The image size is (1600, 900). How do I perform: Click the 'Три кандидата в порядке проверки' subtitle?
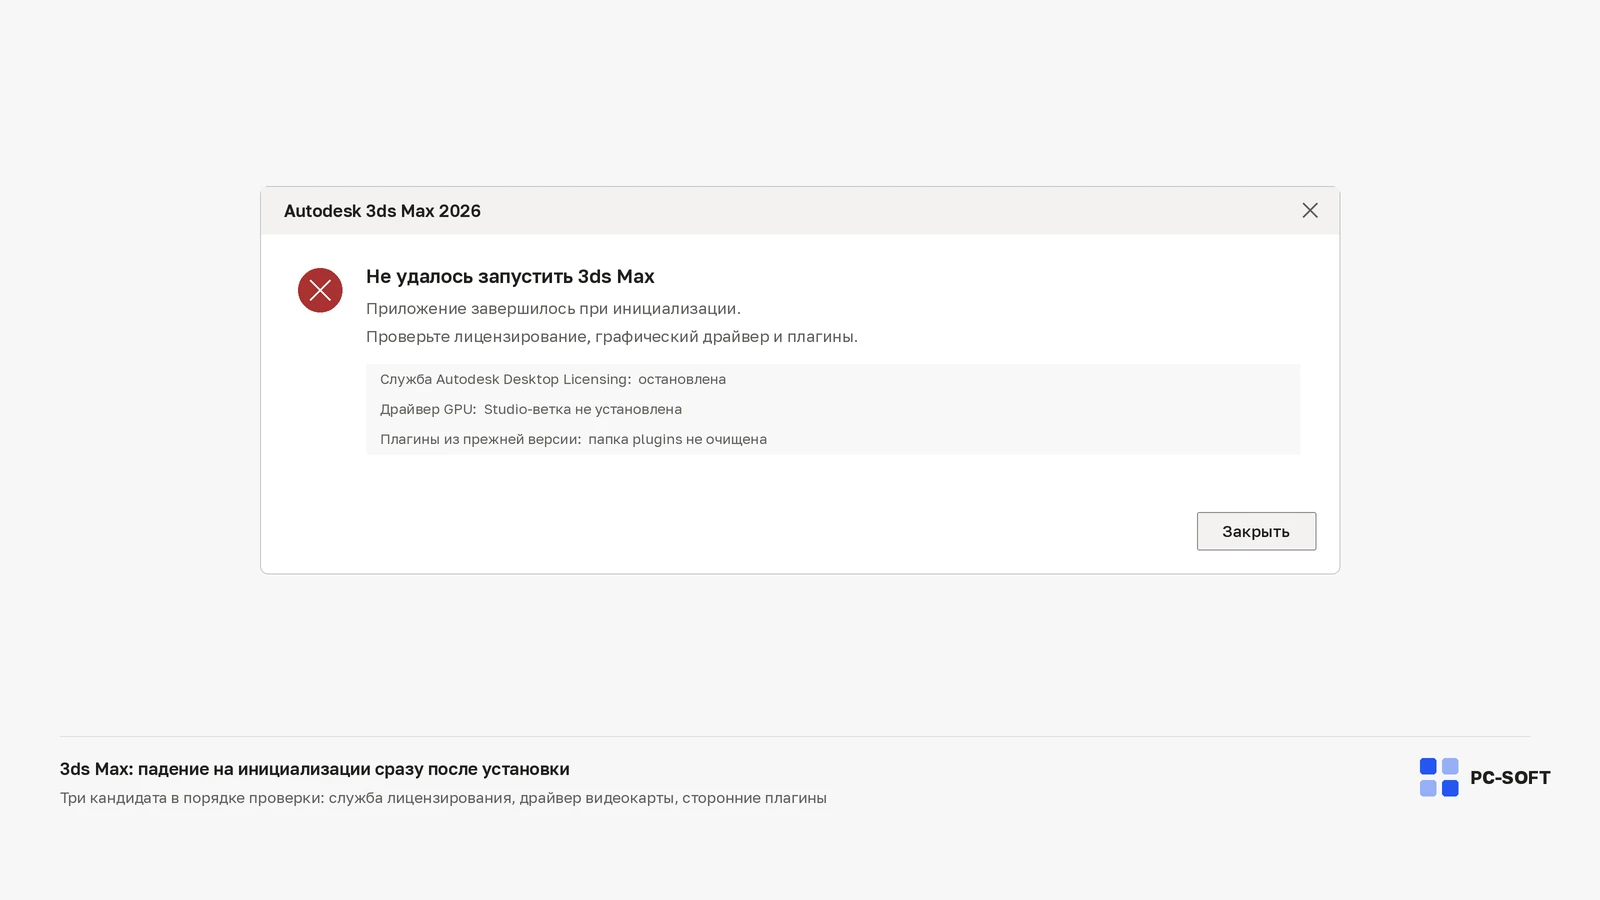[x=443, y=798]
